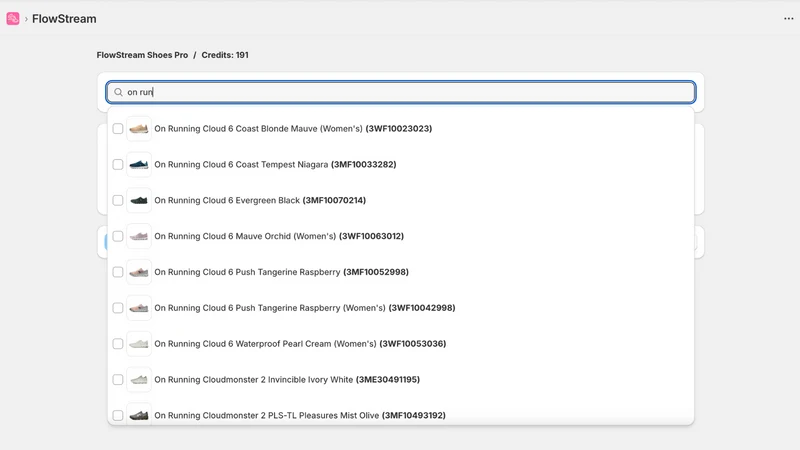
Task: Click the Coast Blonde Mauve shoe thumbnail
Action: pos(139,129)
